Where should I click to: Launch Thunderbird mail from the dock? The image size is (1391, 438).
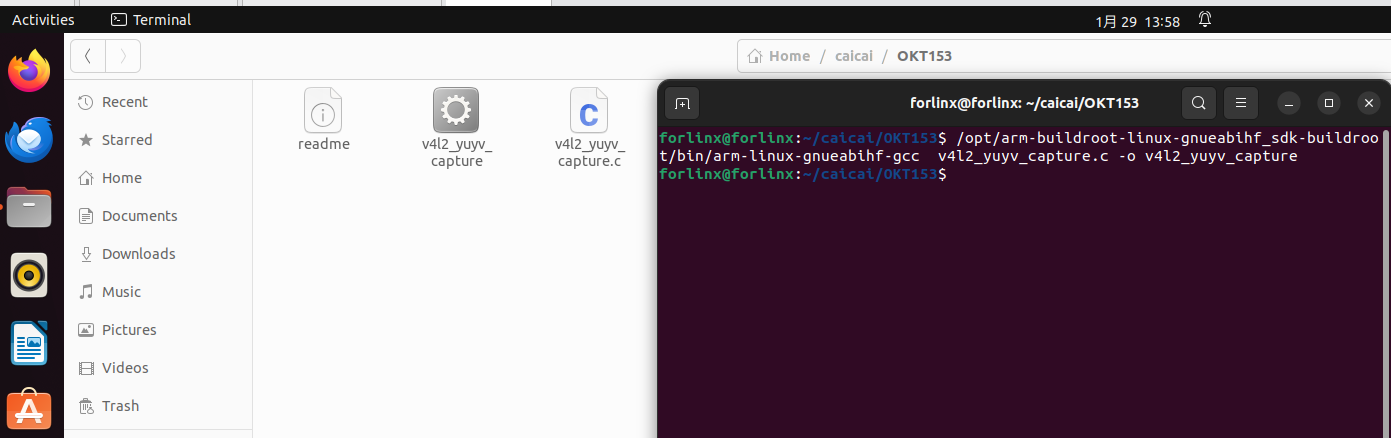click(29, 140)
